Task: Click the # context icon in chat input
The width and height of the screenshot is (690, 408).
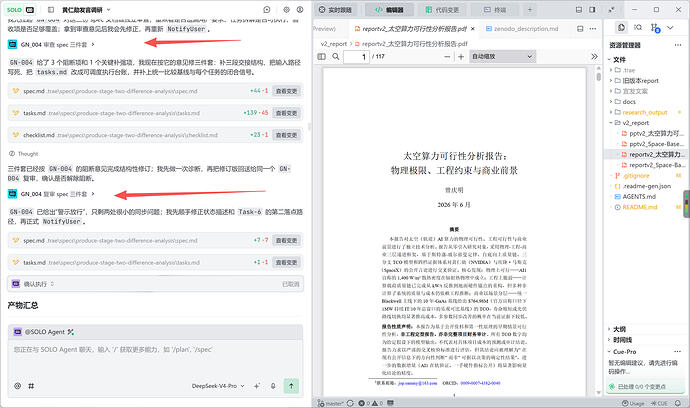Action: pos(31,386)
